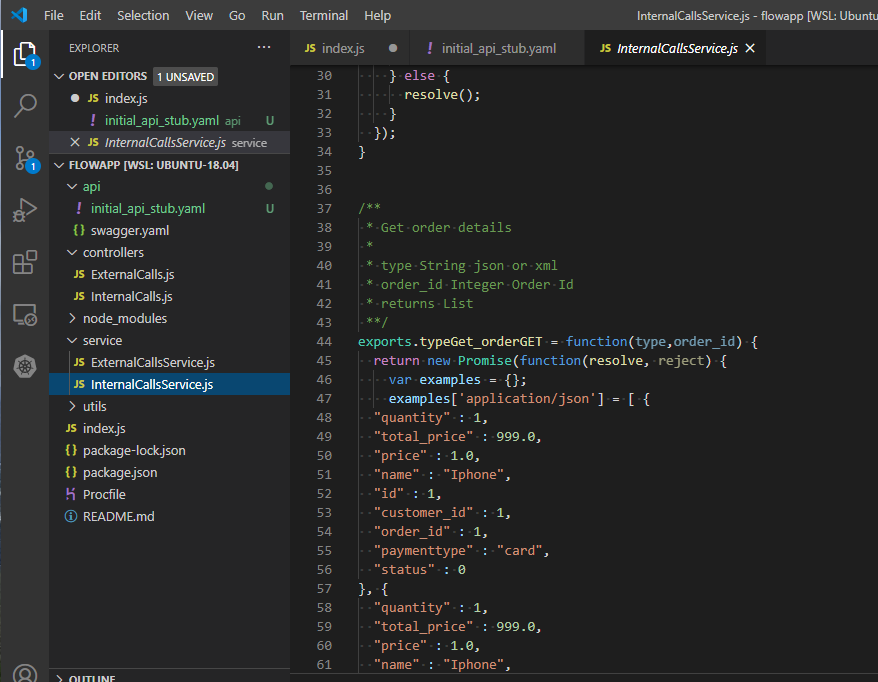
Task: Open the Kubernetes view icon
Action: click(x=25, y=367)
